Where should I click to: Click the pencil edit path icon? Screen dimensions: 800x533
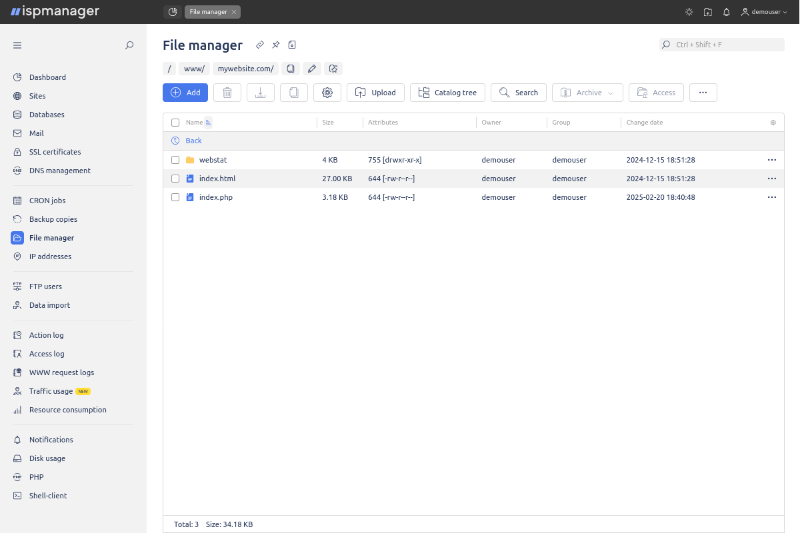(312, 69)
